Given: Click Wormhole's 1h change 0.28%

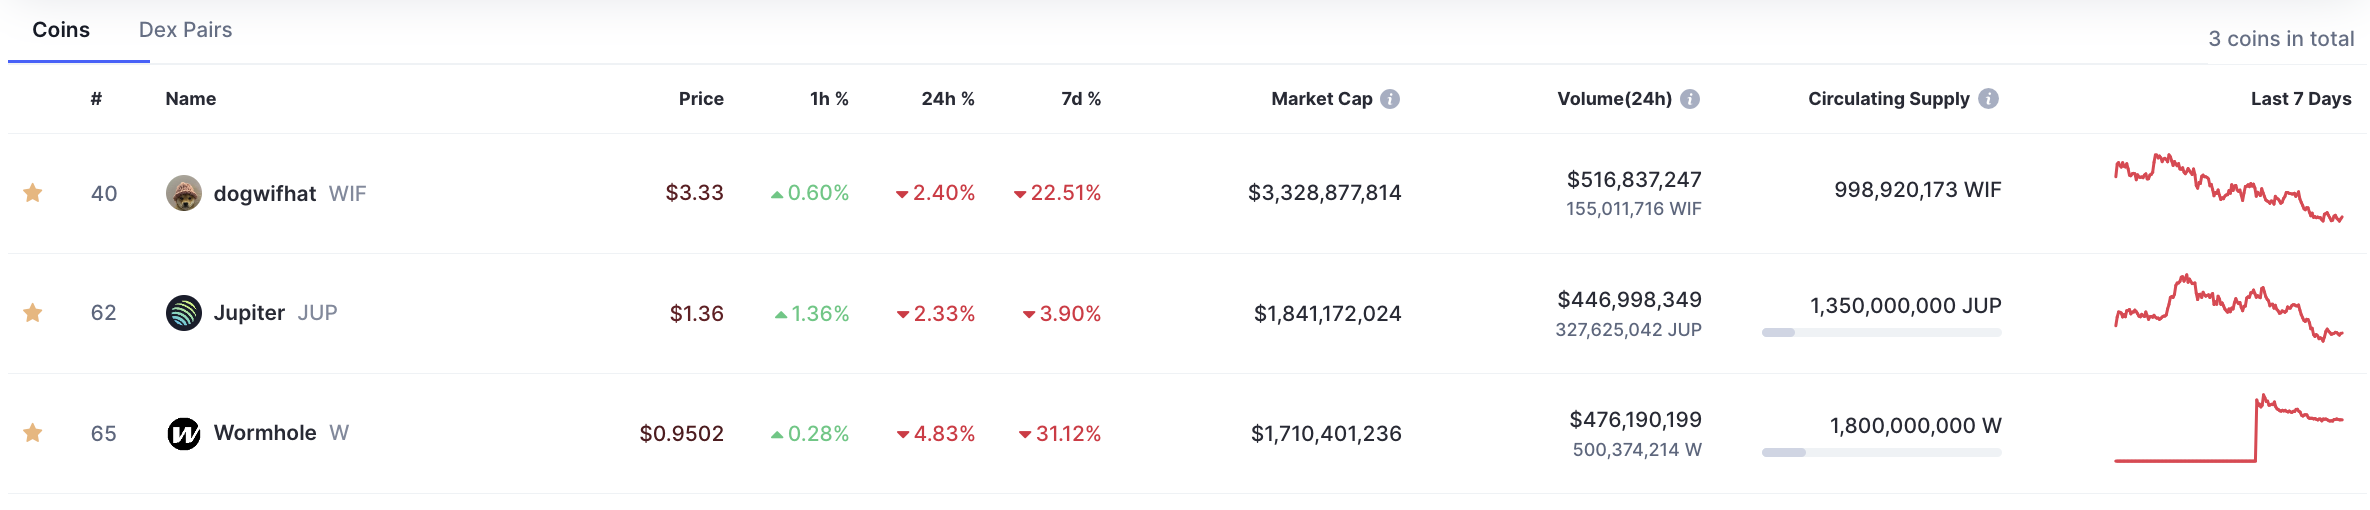Looking at the screenshot, I should 810,434.
